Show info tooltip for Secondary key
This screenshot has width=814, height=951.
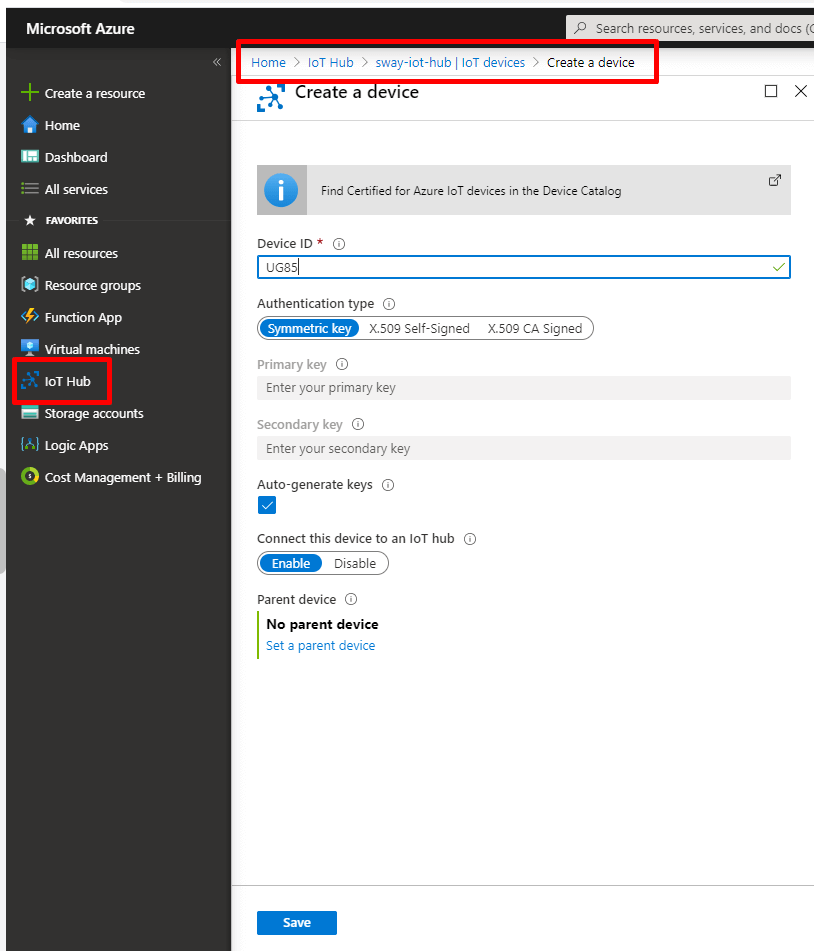point(358,424)
